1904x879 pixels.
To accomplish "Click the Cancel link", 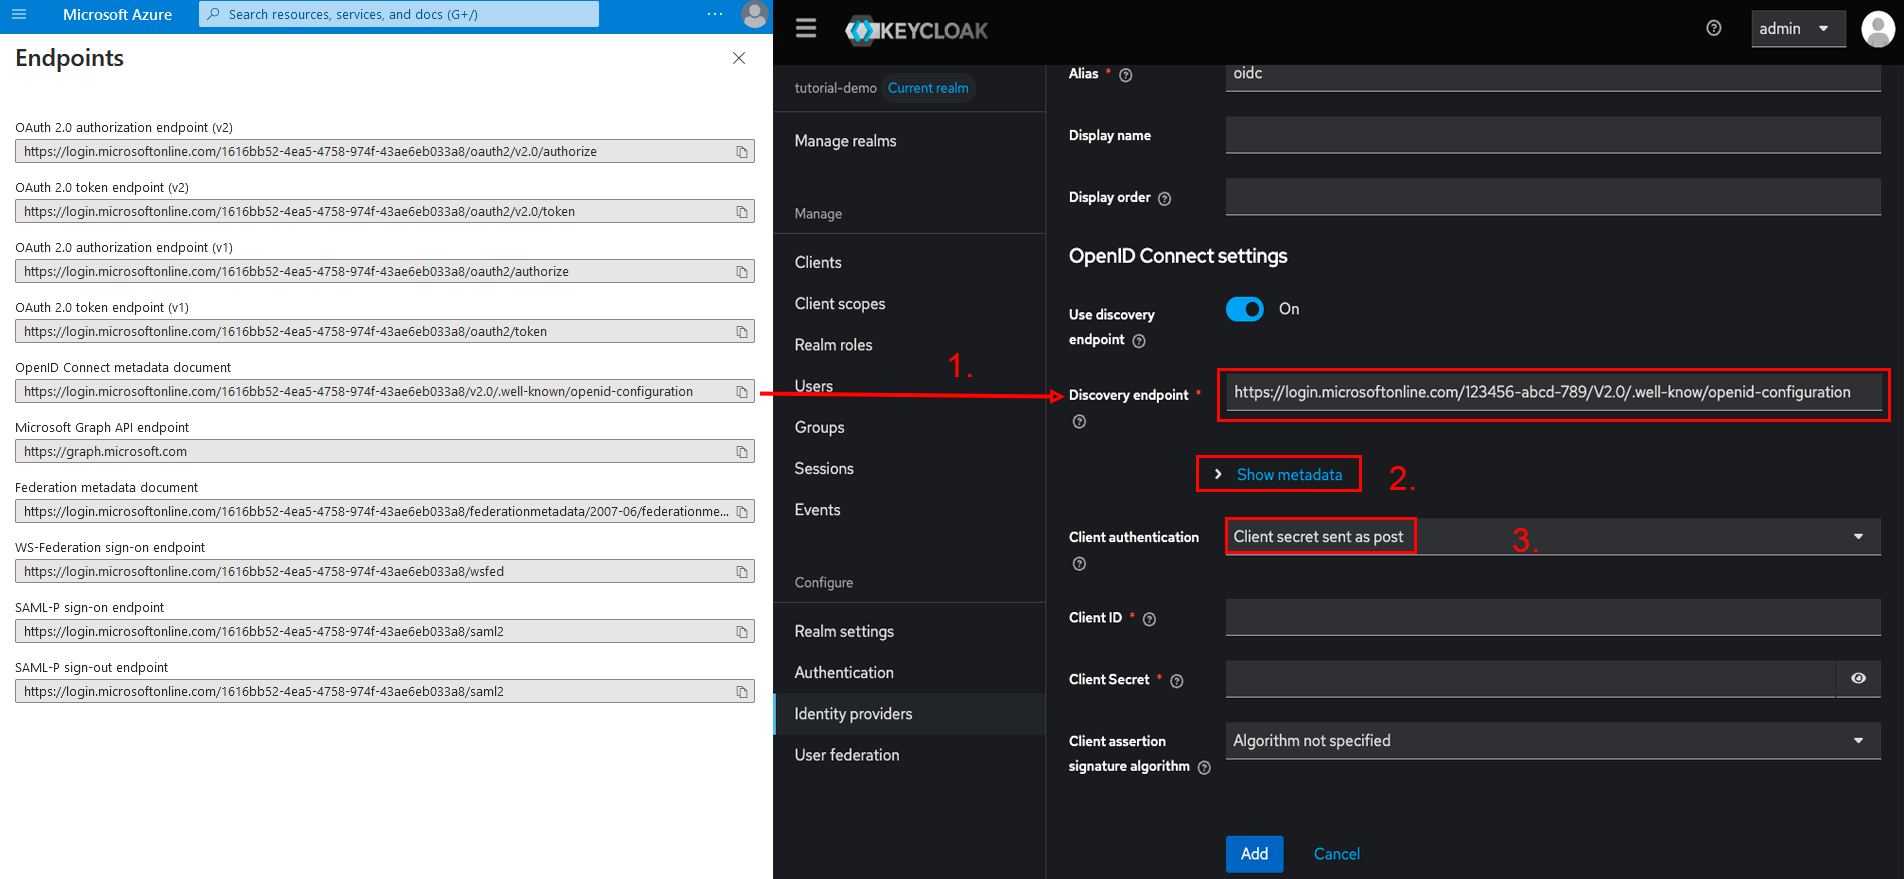I will 1336,853.
